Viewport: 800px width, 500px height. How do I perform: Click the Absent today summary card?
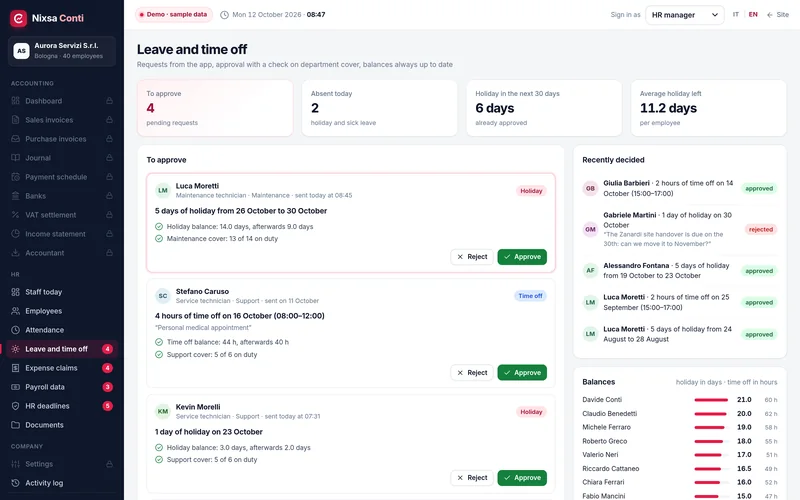point(379,108)
